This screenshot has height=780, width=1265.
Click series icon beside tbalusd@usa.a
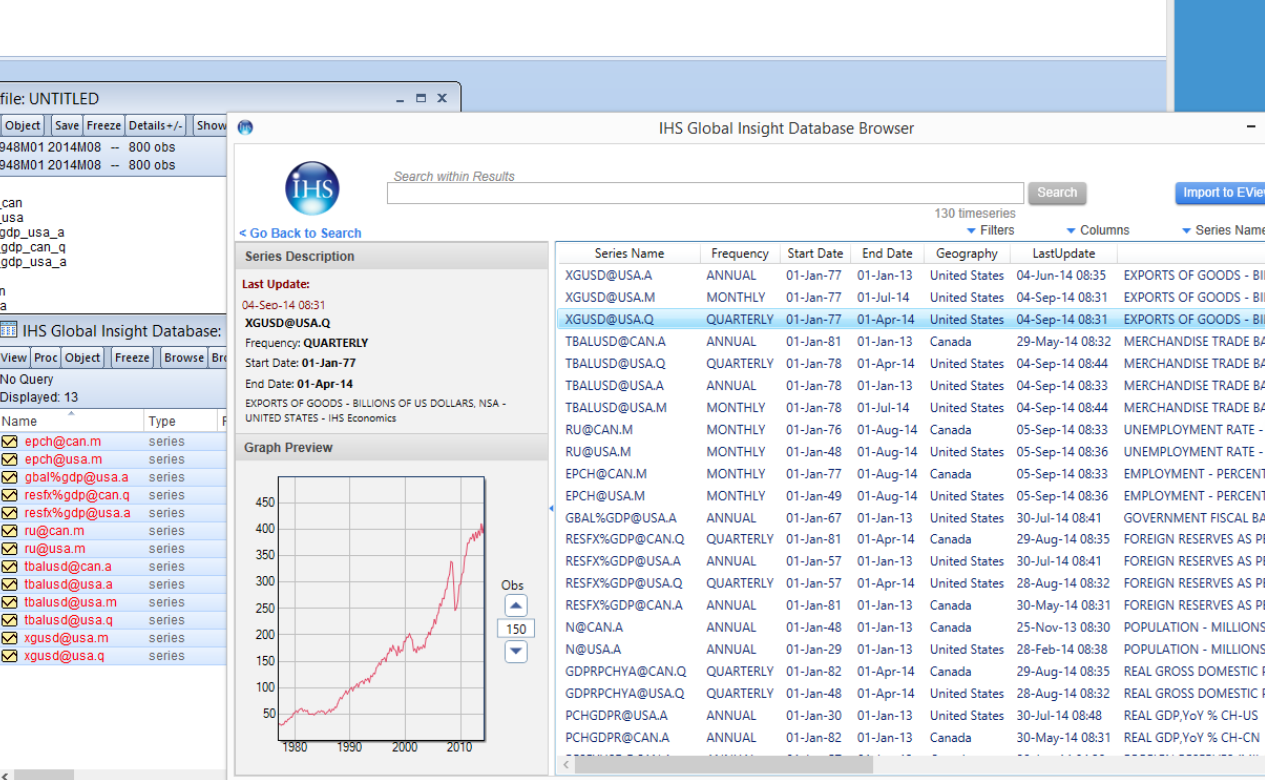(9, 584)
